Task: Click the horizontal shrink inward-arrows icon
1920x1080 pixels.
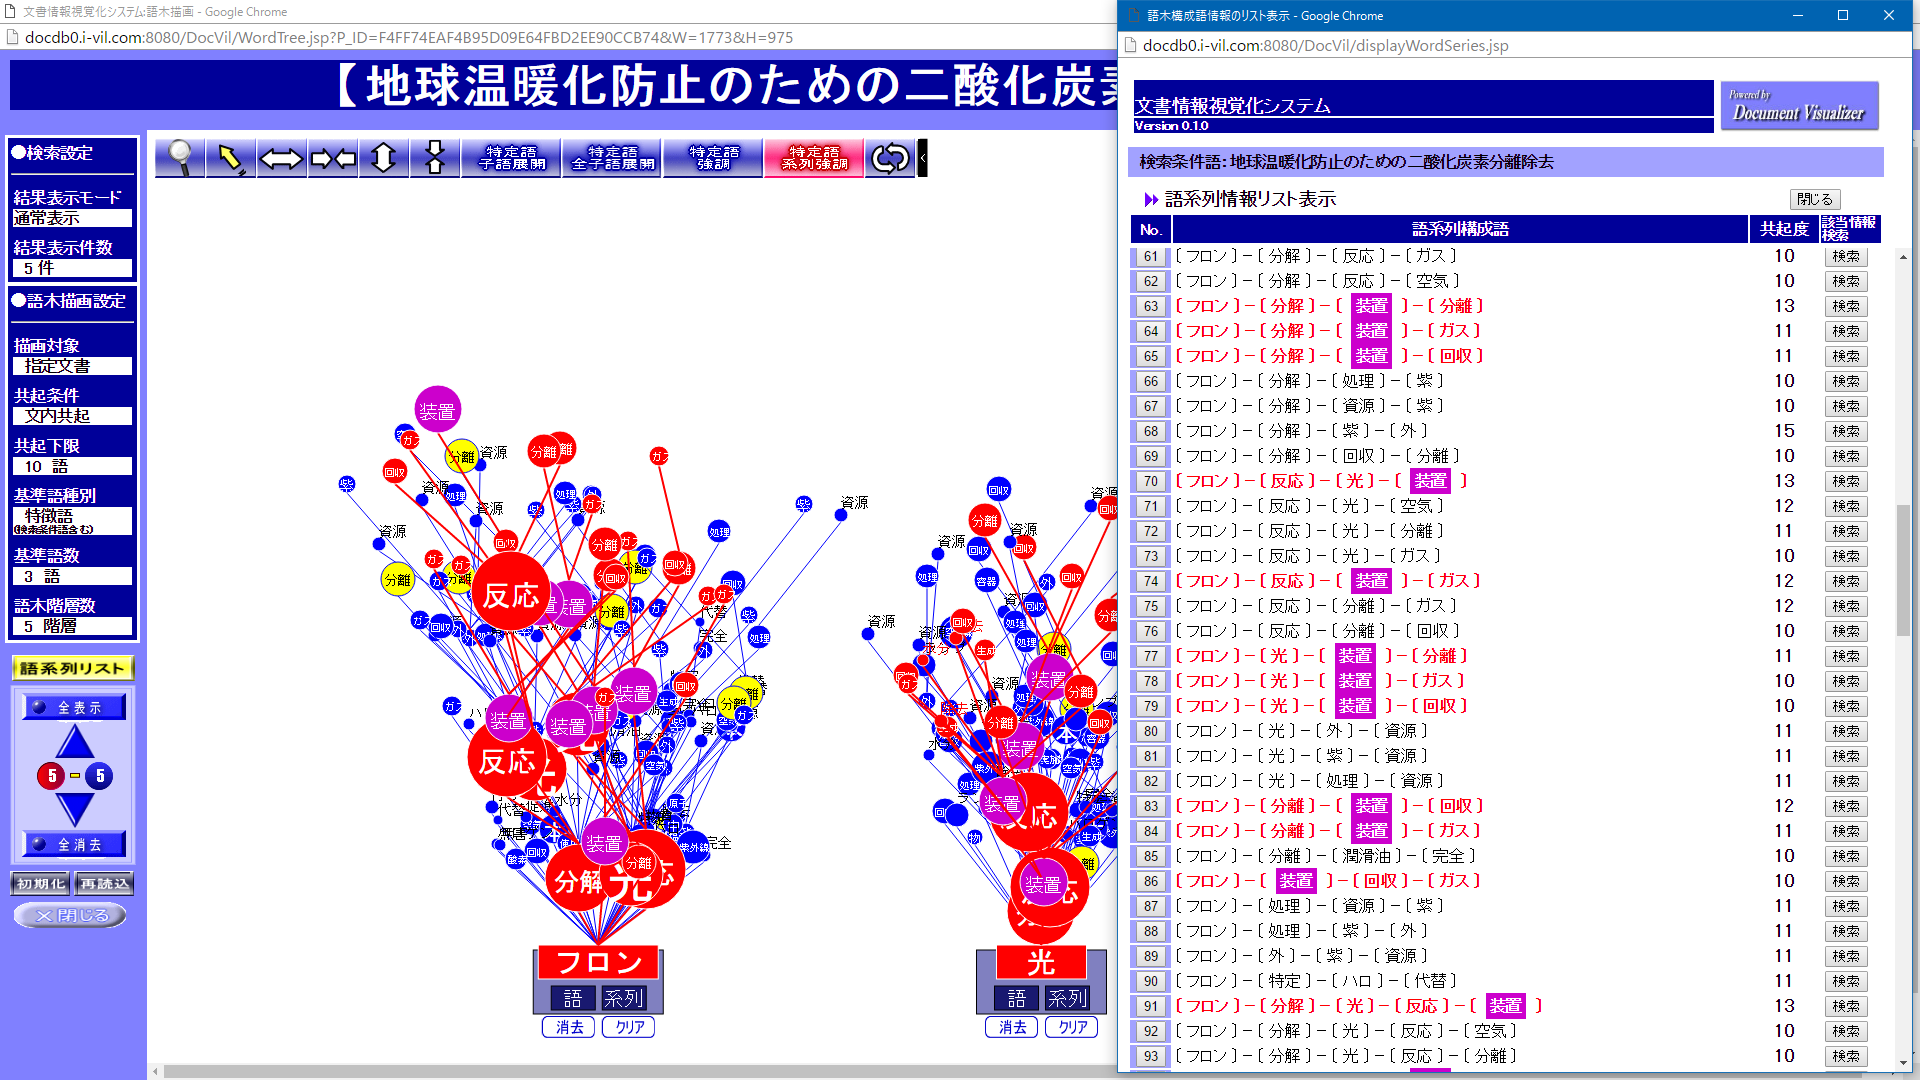Action: (333, 158)
